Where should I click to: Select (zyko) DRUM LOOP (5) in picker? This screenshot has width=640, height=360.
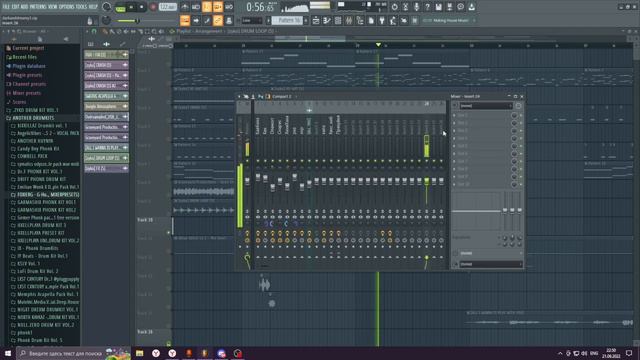point(106,158)
